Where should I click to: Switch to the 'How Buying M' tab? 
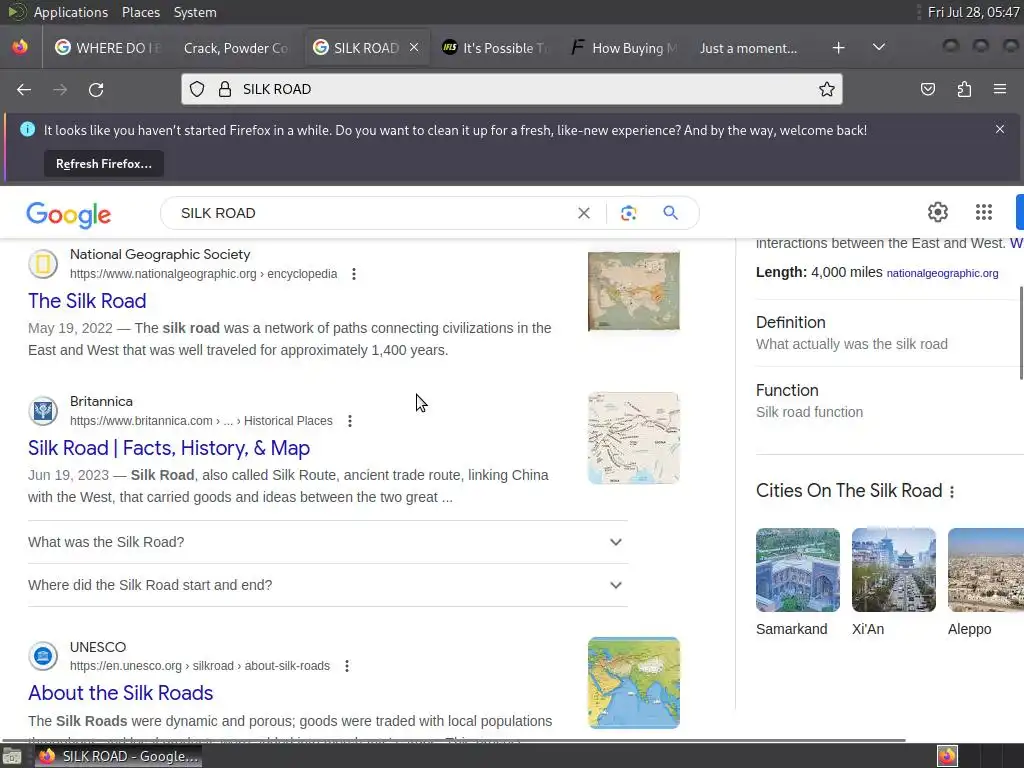point(624,48)
